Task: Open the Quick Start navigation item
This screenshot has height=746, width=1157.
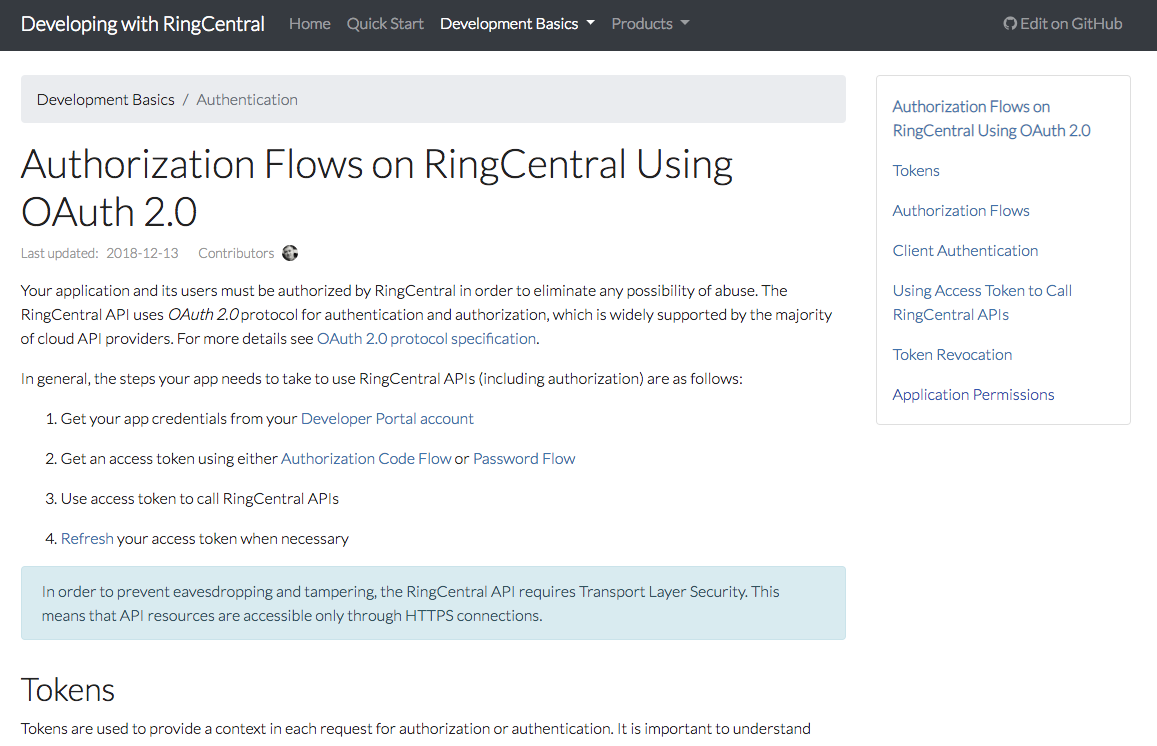Action: tap(385, 24)
